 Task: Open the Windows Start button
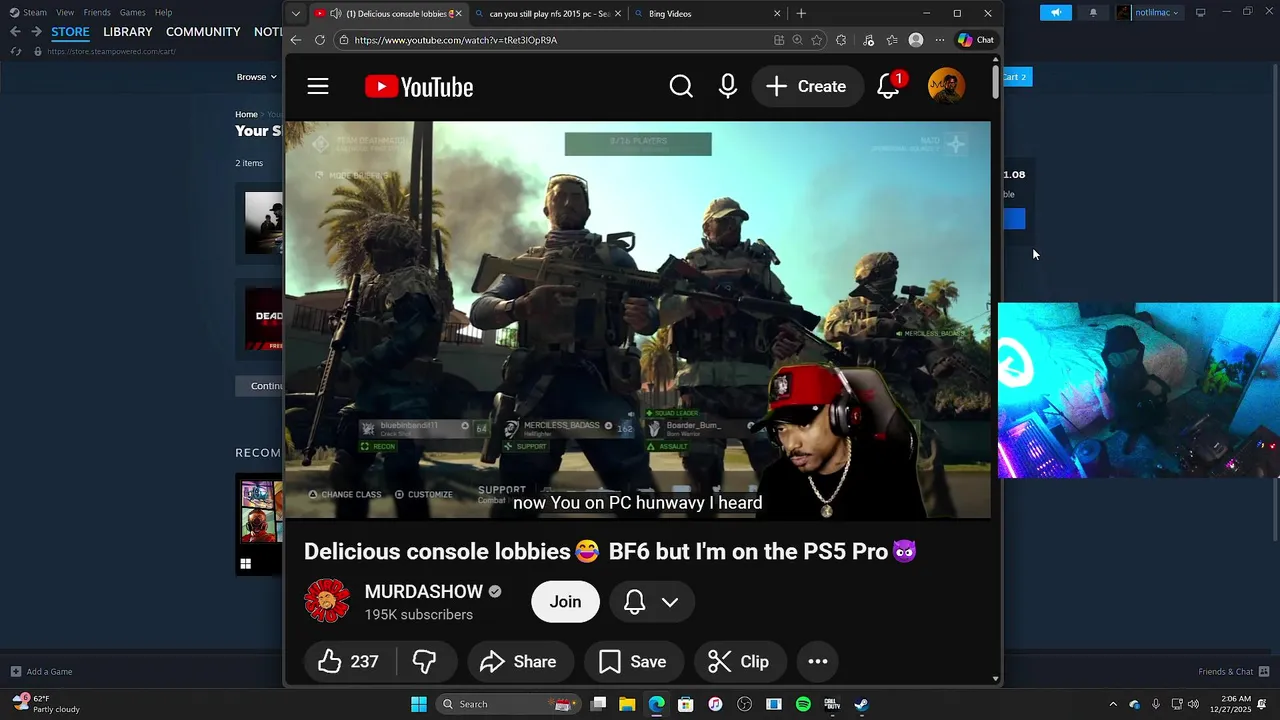tap(419, 704)
